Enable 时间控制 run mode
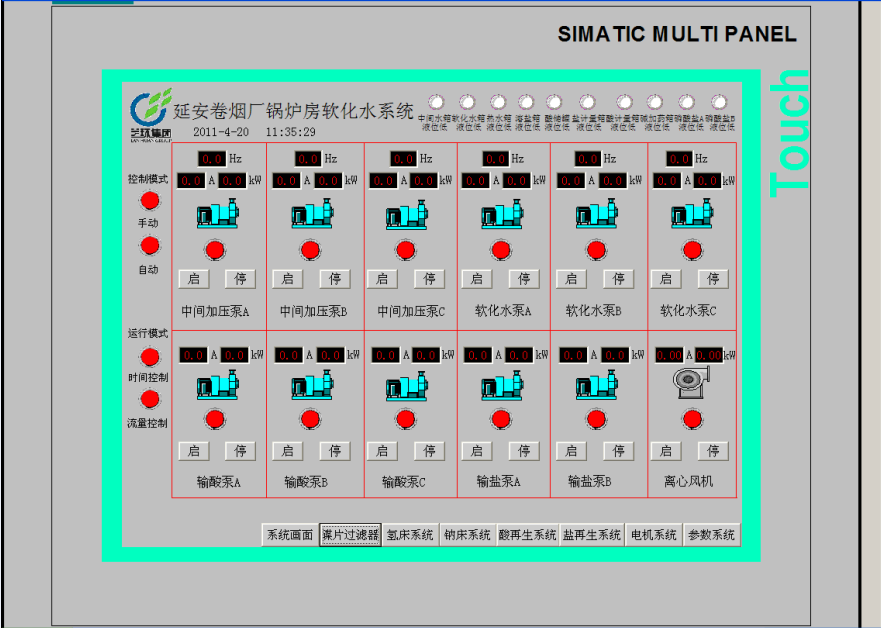 (150, 356)
